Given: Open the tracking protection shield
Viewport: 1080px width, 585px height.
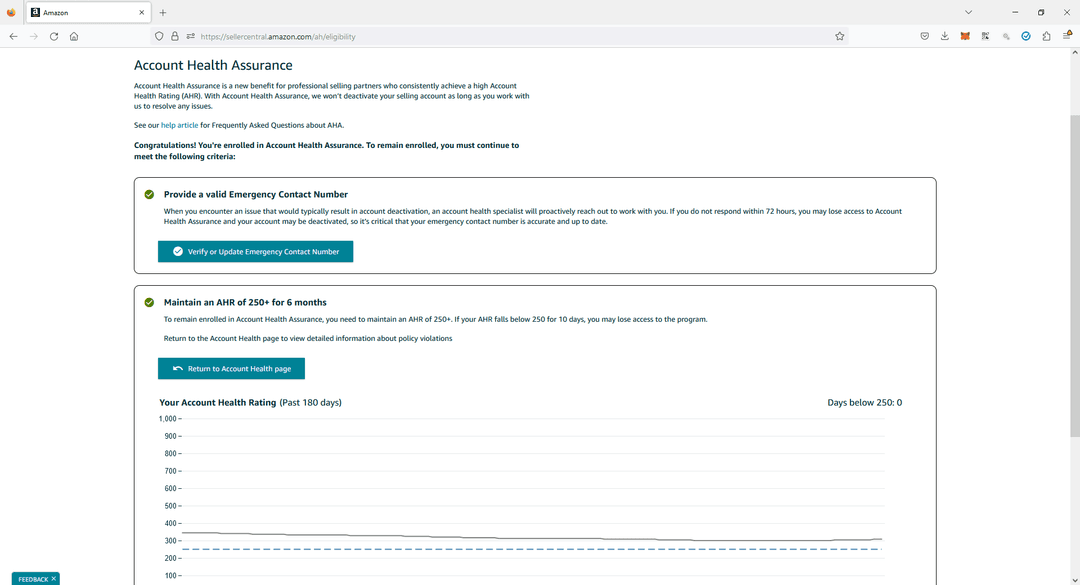Looking at the screenshot, I should point(159,37).
